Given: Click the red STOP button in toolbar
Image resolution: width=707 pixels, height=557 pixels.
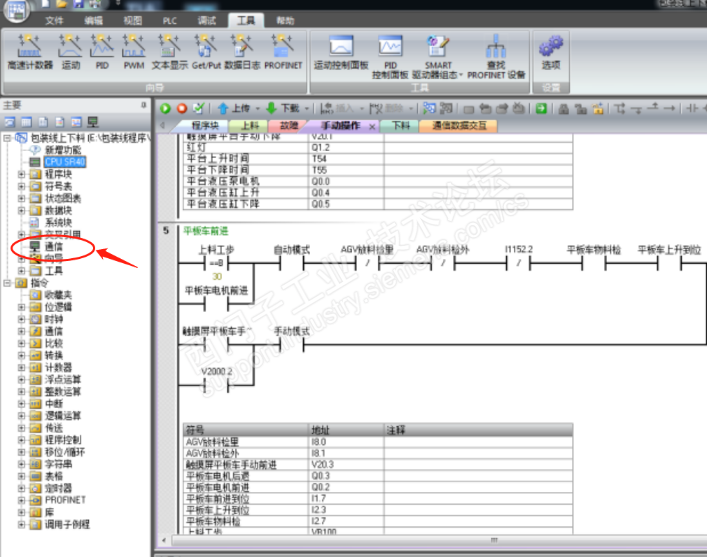Looking at the screenshot, I should tap(182, 108).
